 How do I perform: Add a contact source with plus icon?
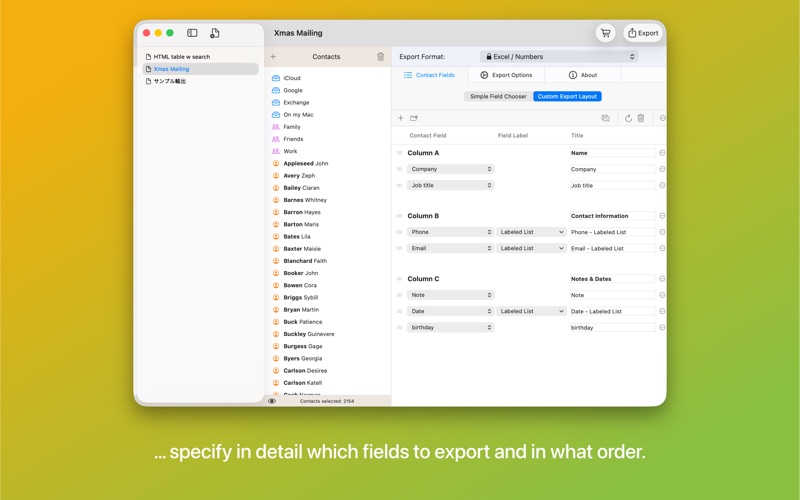click(273, 57)
